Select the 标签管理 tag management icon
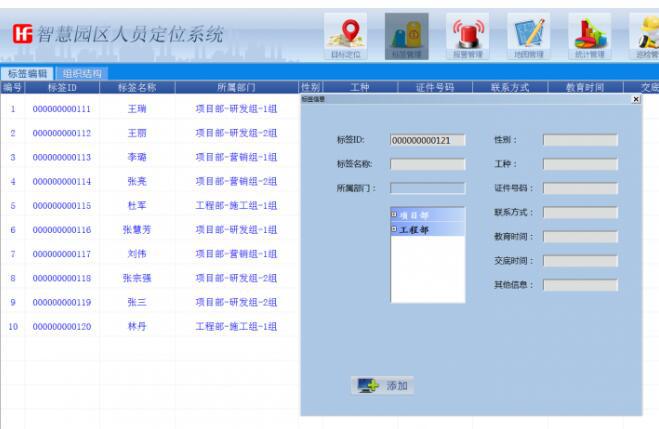The height and width of the screenshot is (429, 659). 406,37
